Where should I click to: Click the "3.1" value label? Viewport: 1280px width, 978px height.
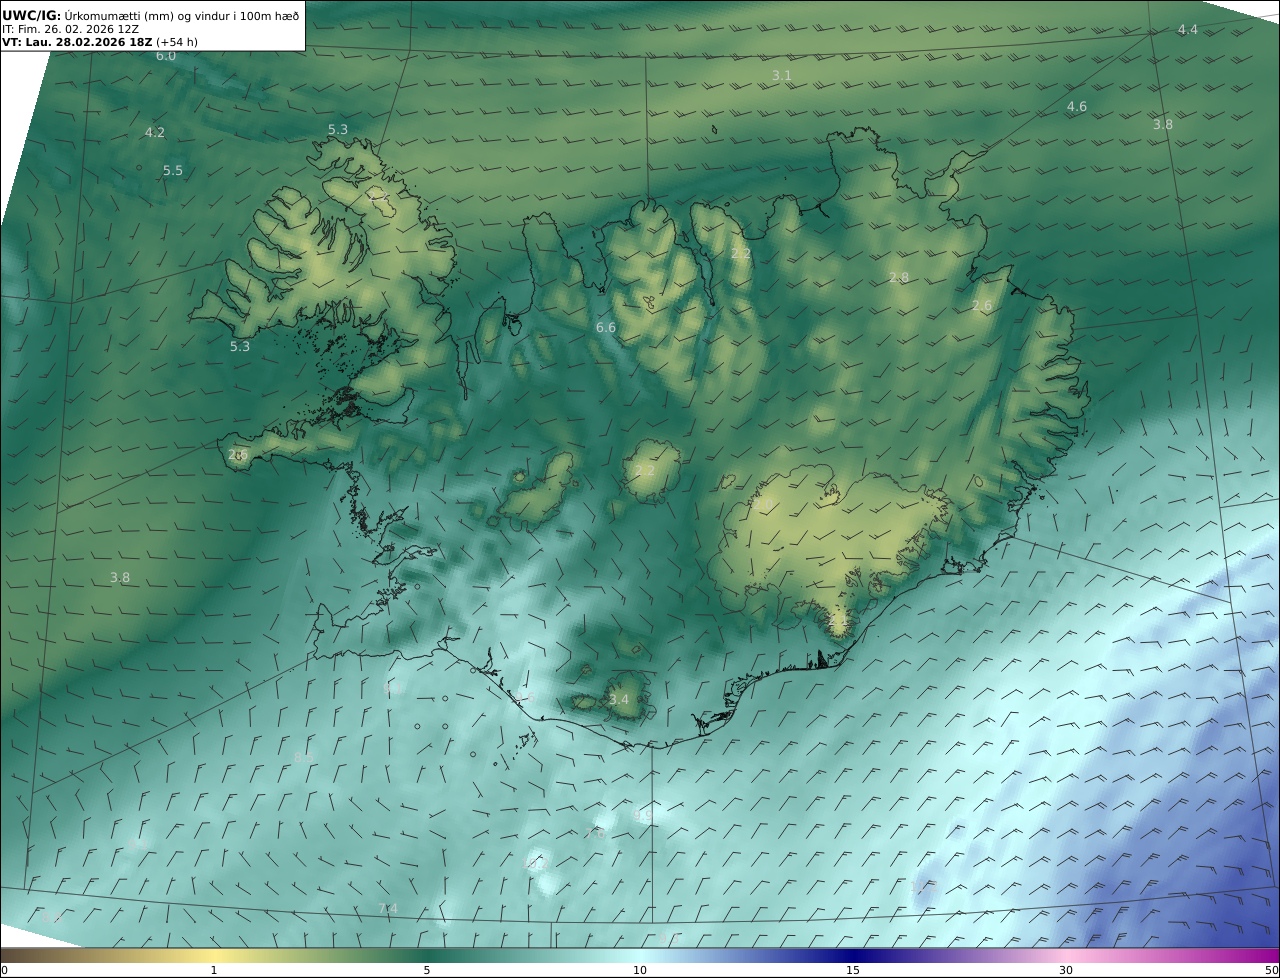[782, 76]
